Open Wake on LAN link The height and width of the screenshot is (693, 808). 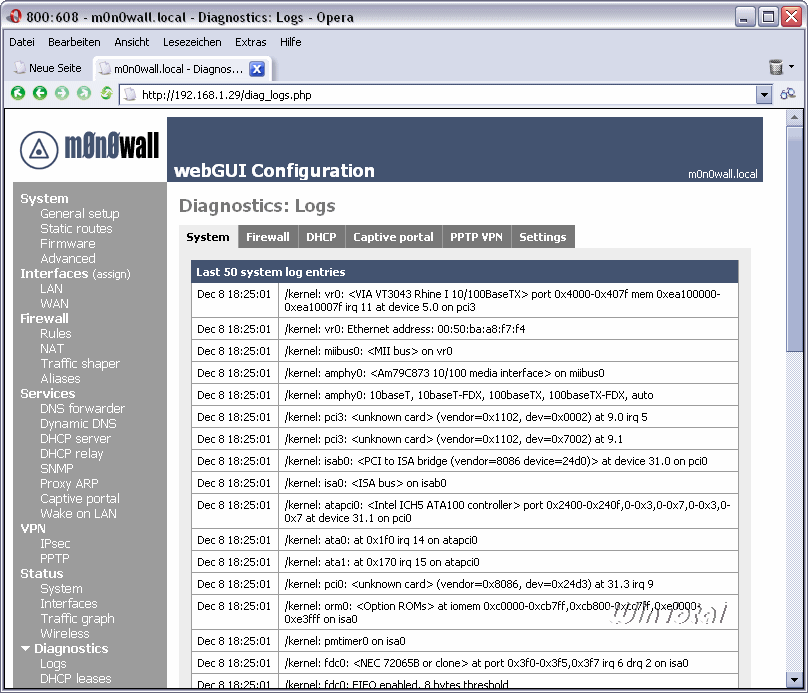tap(78, 513)
